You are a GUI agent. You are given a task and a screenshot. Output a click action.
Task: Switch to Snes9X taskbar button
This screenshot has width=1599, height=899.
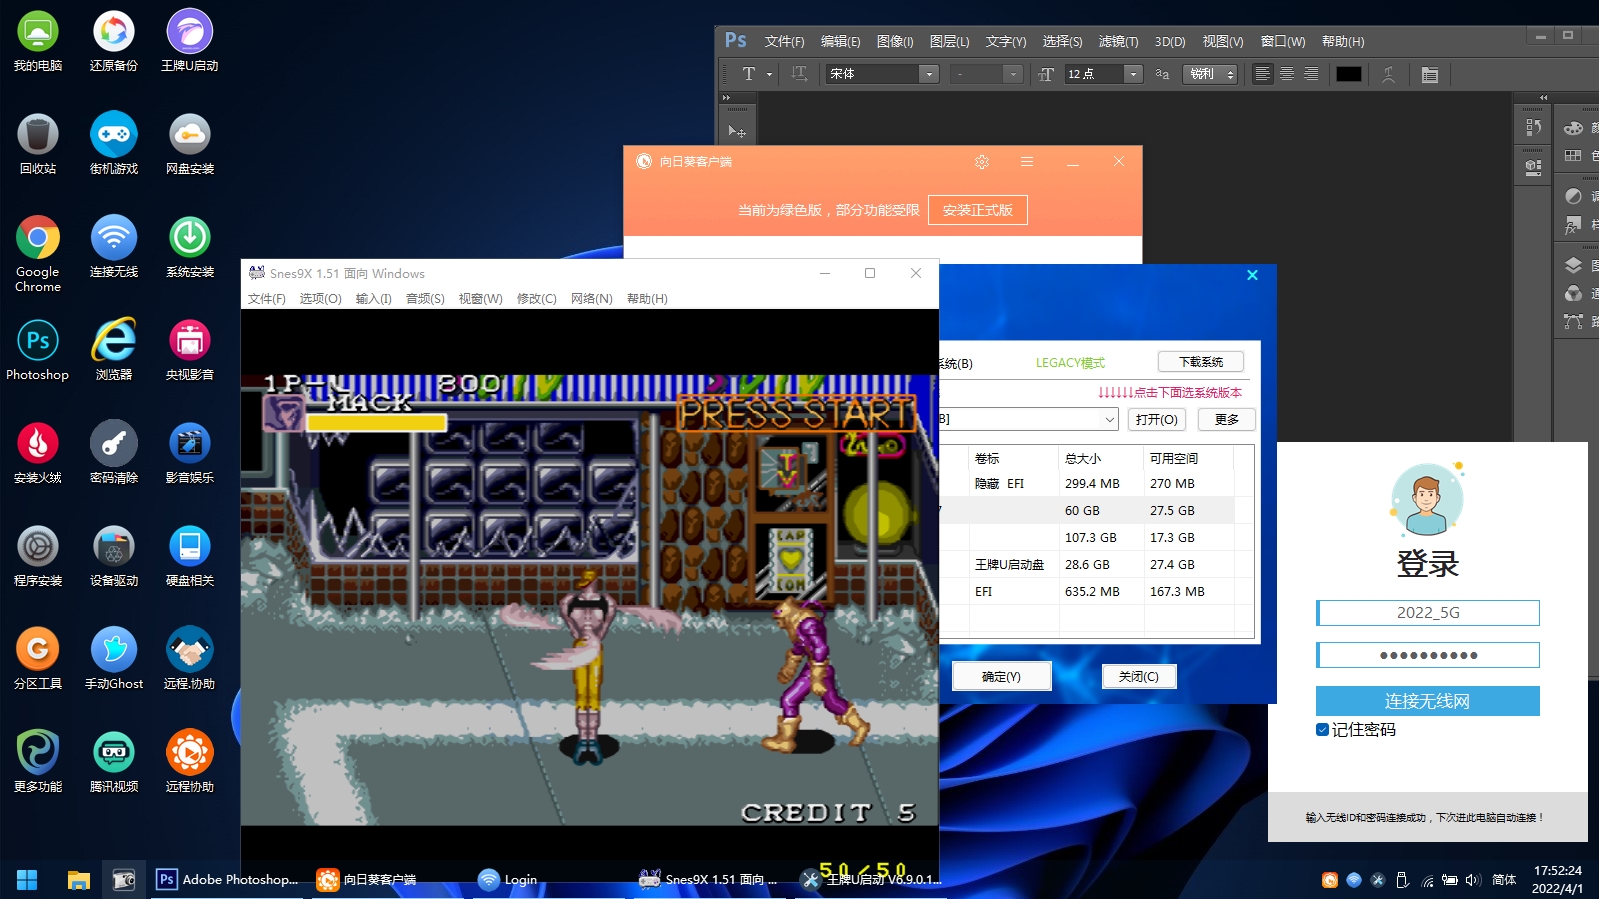[710, 880]
